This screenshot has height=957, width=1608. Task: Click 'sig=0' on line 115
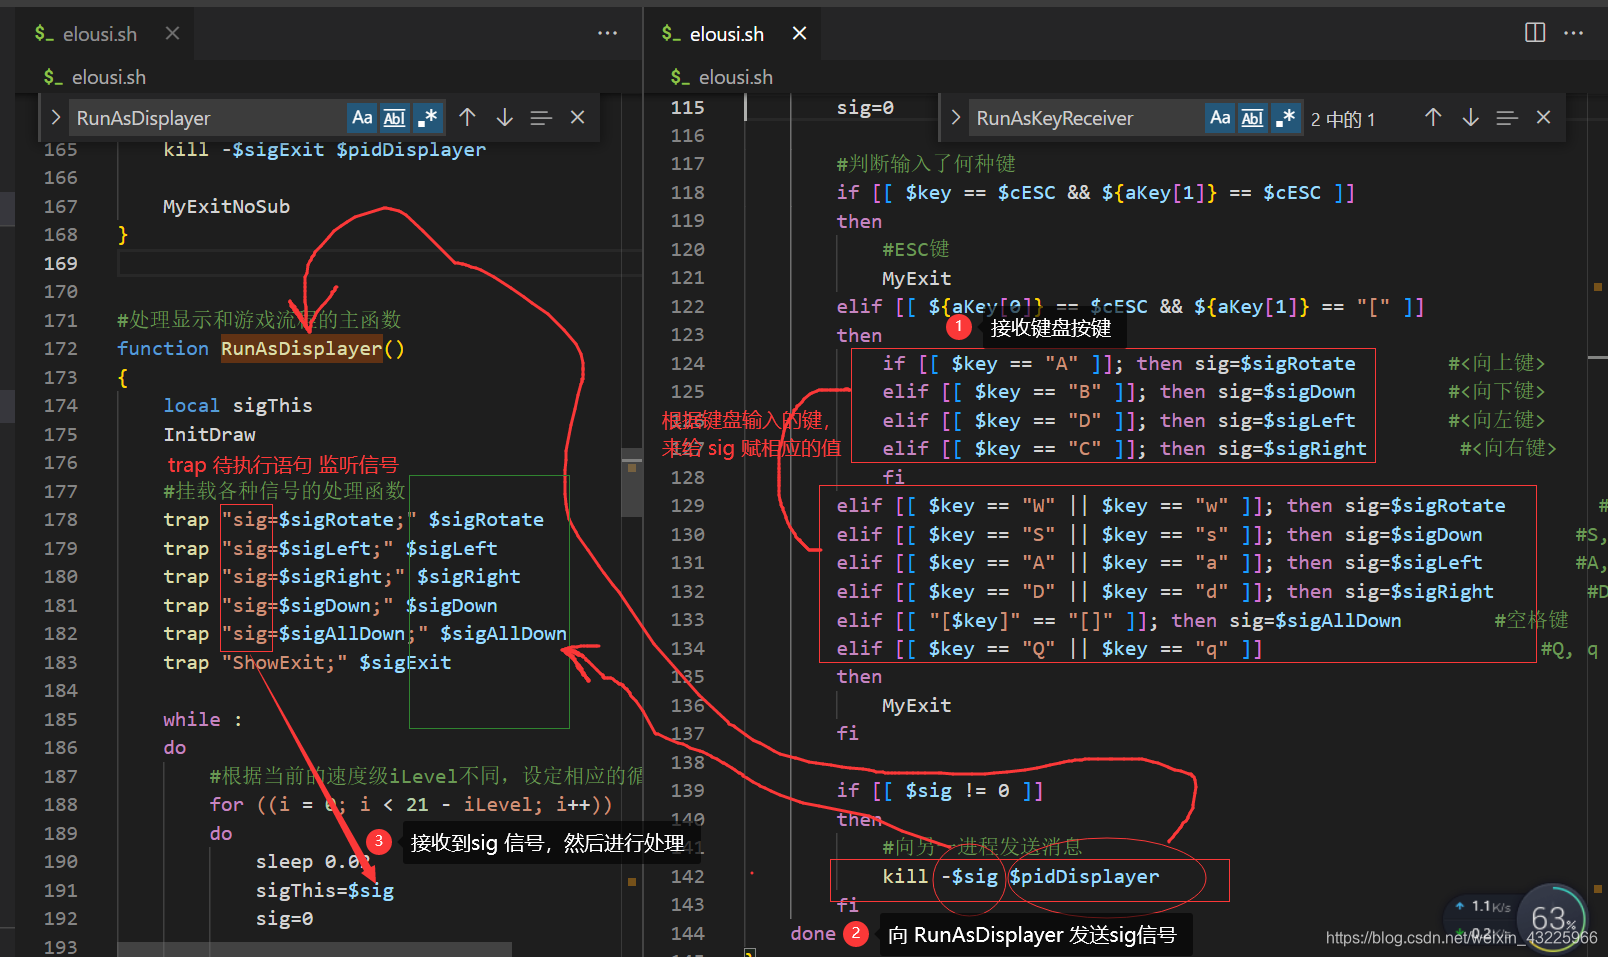tap(865, 107)
